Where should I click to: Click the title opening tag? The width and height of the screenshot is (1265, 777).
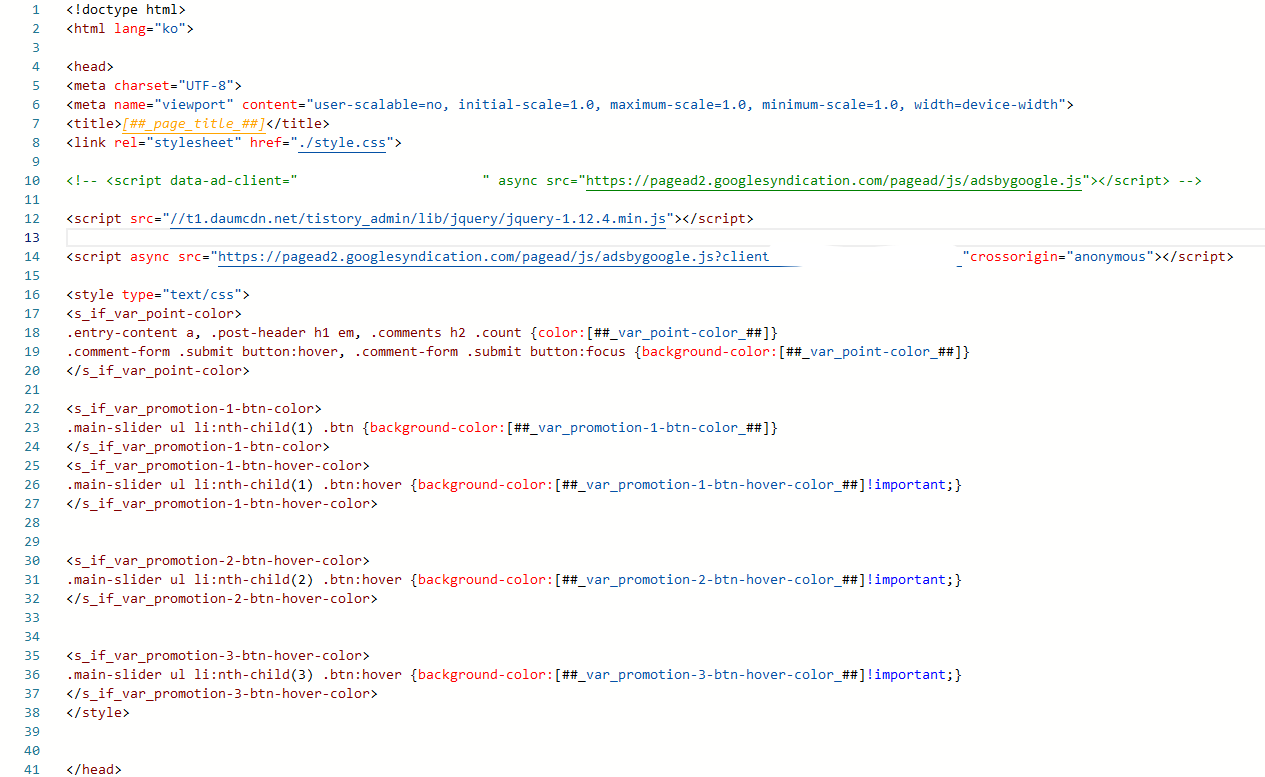(94, 123)
